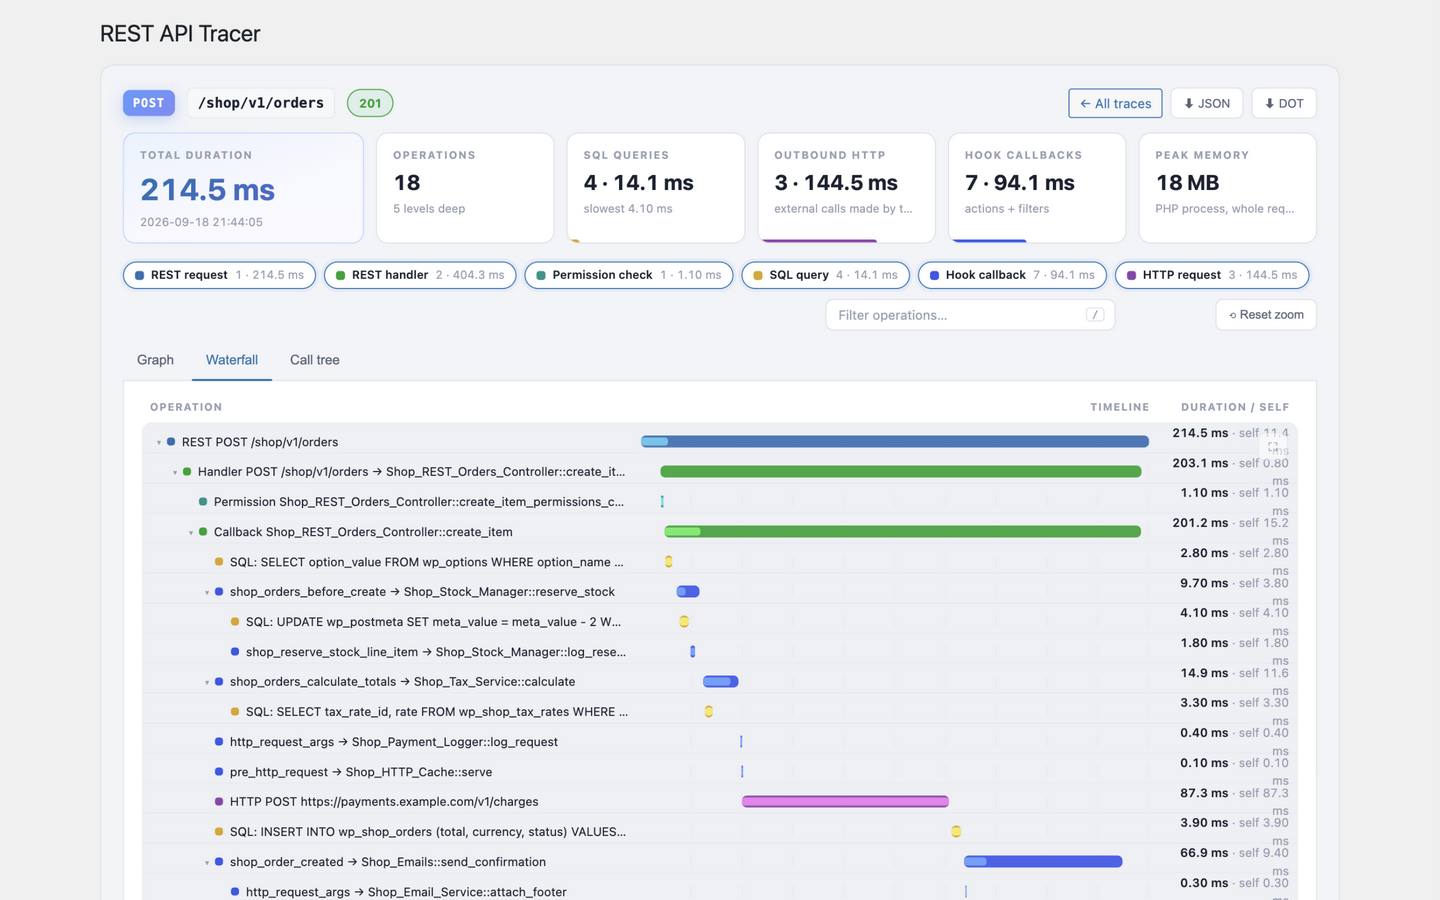Screen dimensions: 1440x900
Task: Select the SQL INSERT INTO wp_shop_orders row
Action: [x=719, y=832]
